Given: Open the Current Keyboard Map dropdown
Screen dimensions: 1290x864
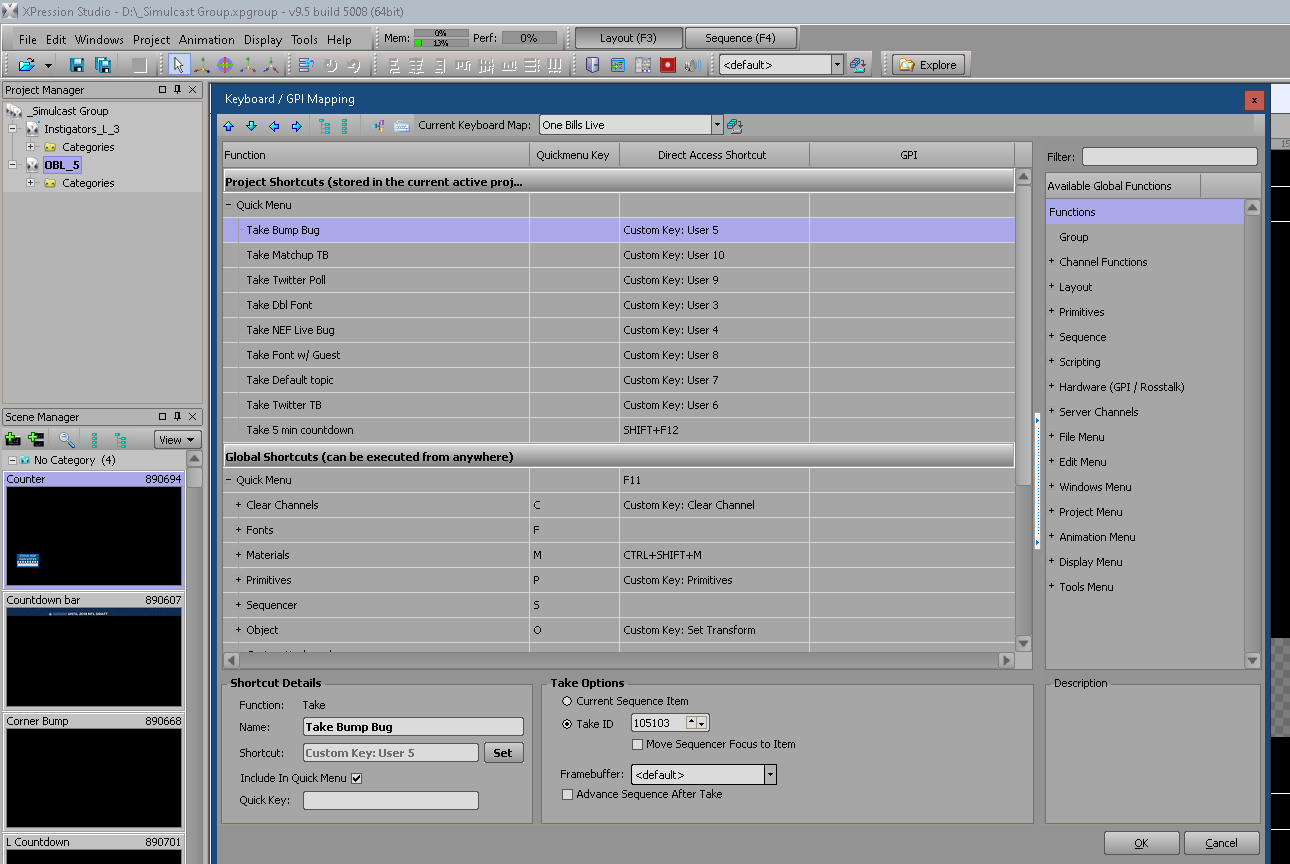Looking at the screenshot, I should coord(717,125).
